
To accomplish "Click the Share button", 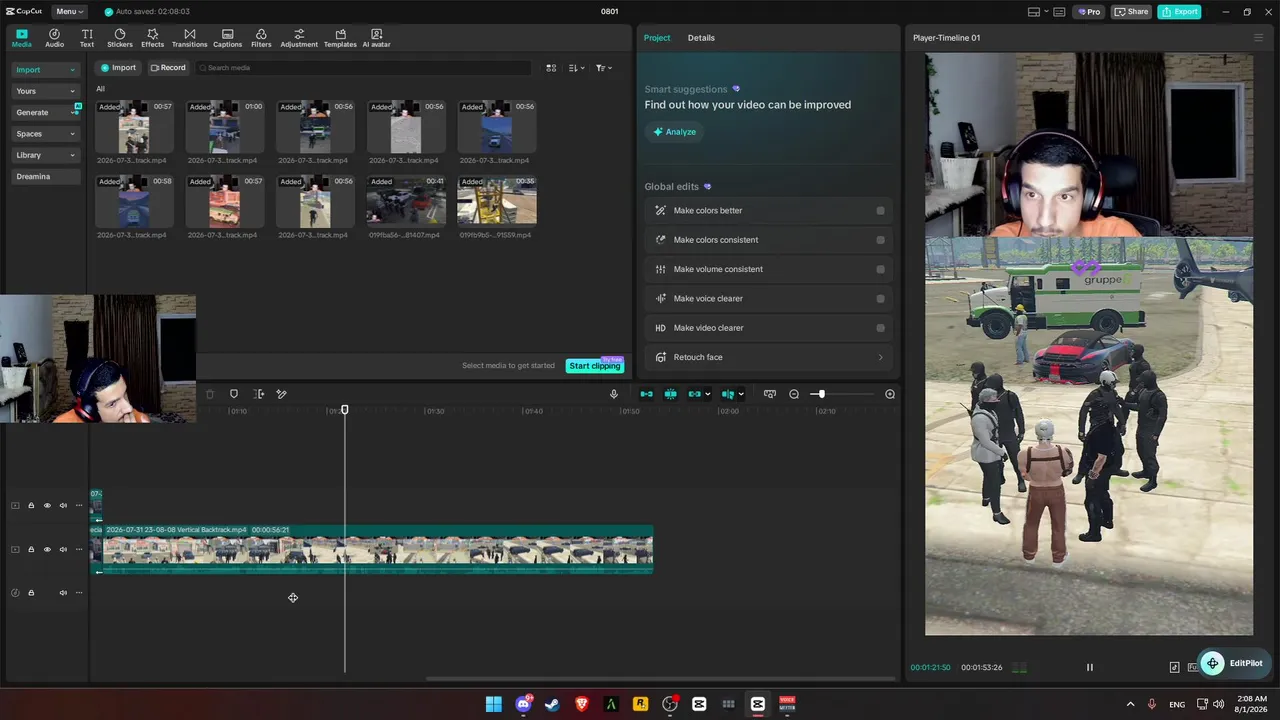I will click(x=1131, y=12).
